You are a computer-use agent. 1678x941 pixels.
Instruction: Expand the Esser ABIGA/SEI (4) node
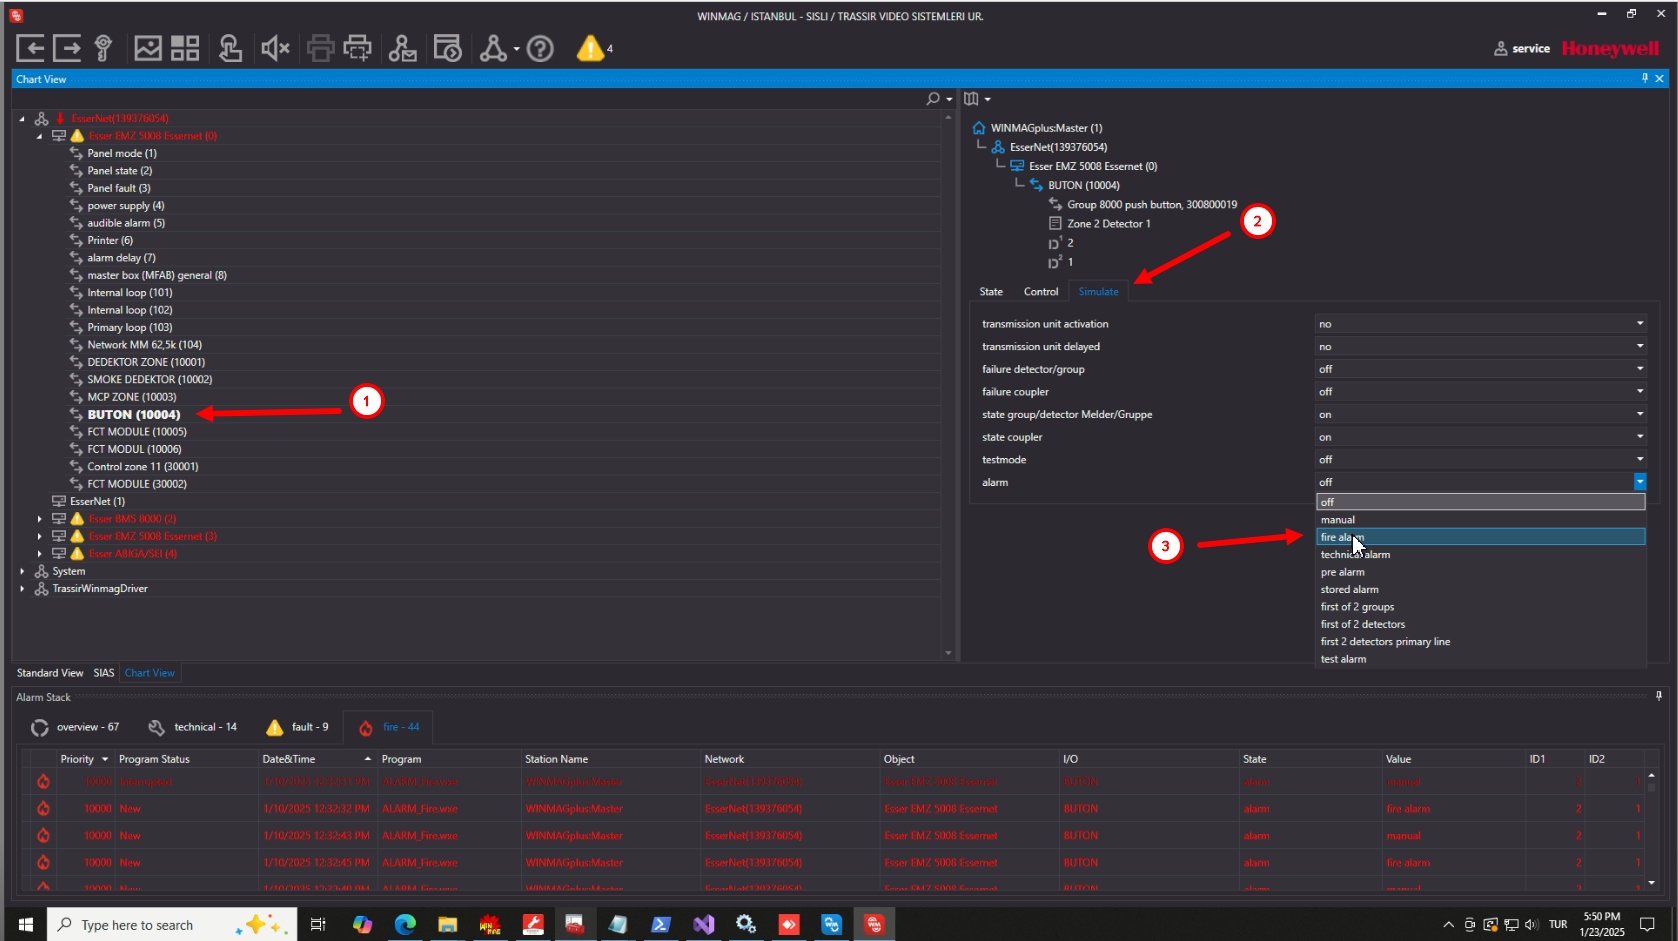click(x=39, y=553)
